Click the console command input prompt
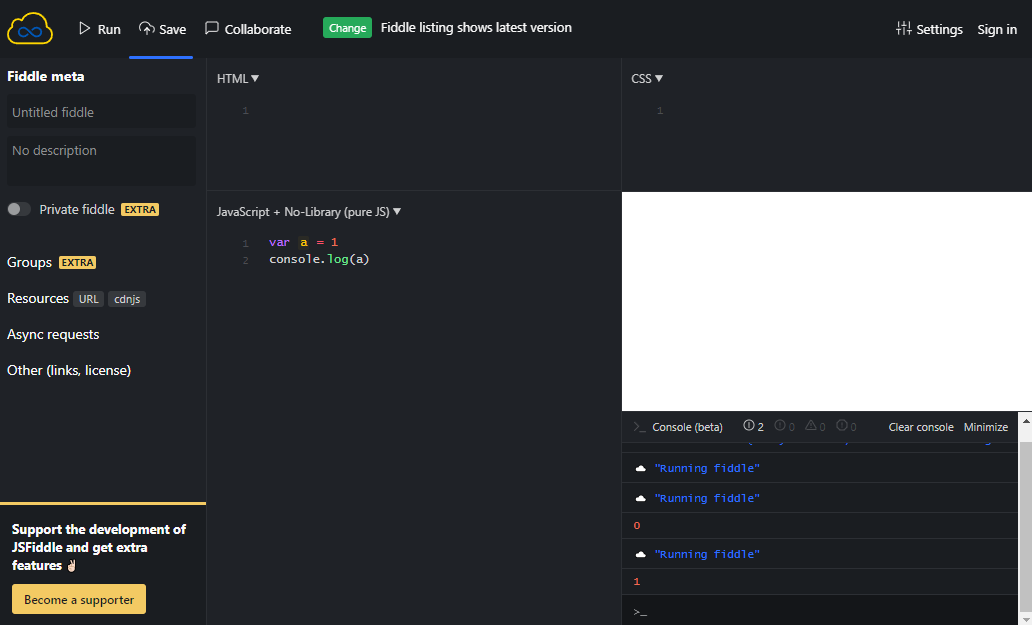The width and height of the screenshot is (1032, 625). 820,611
